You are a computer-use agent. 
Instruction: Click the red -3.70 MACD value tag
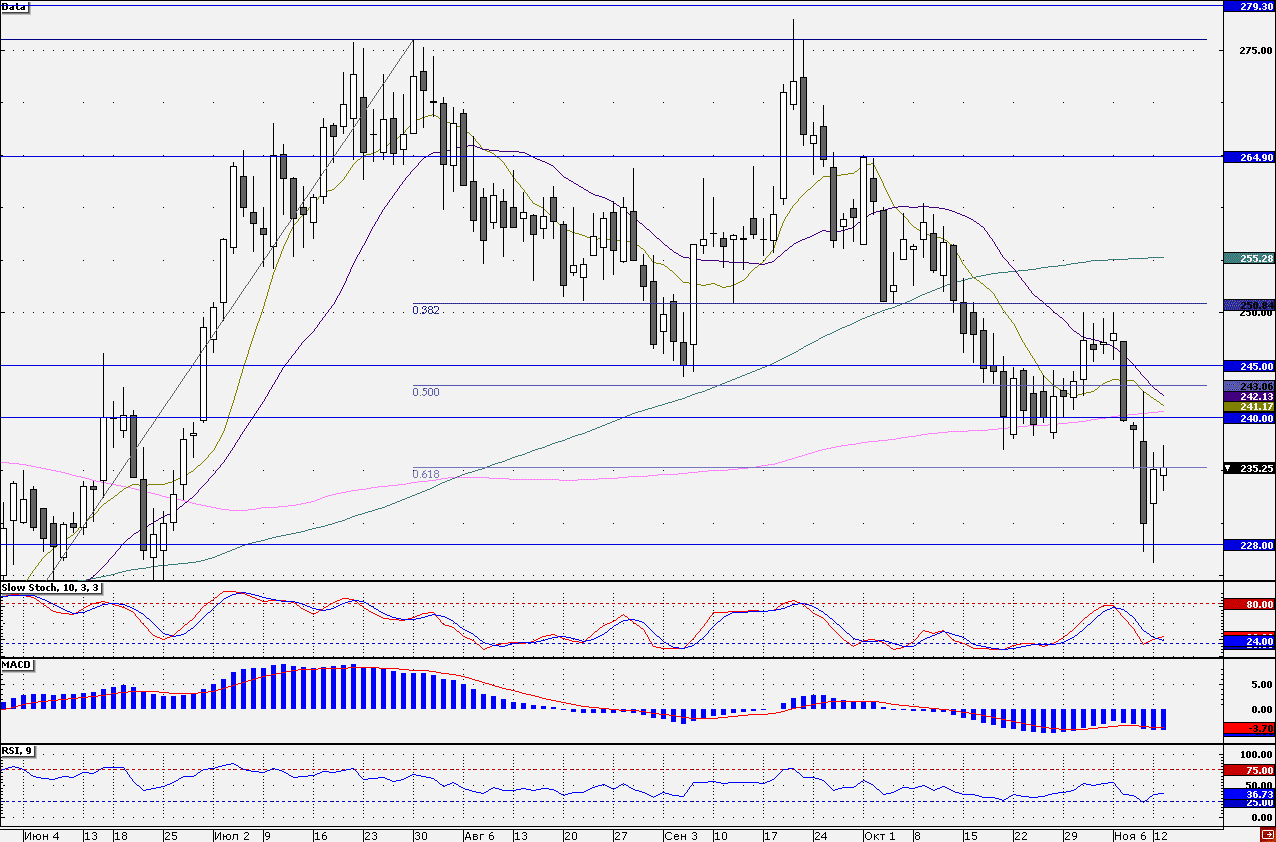click(1248, 728)
